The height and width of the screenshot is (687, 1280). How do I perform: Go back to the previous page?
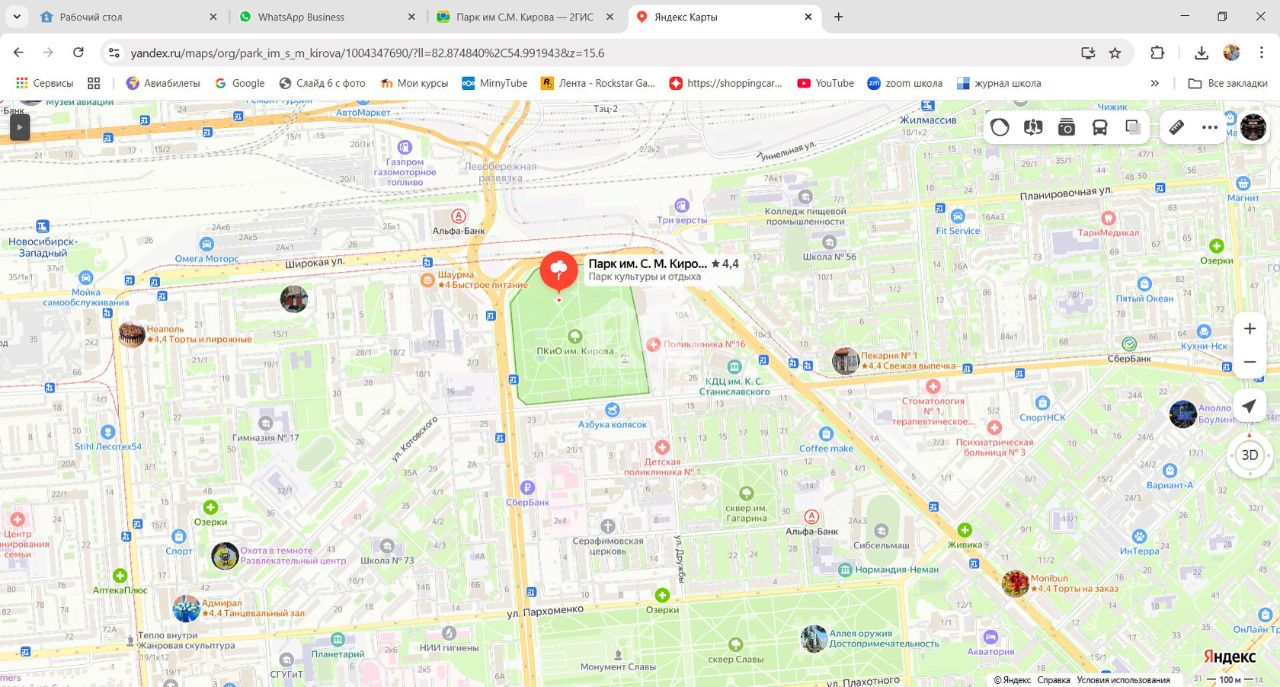[x=18, y=53]
